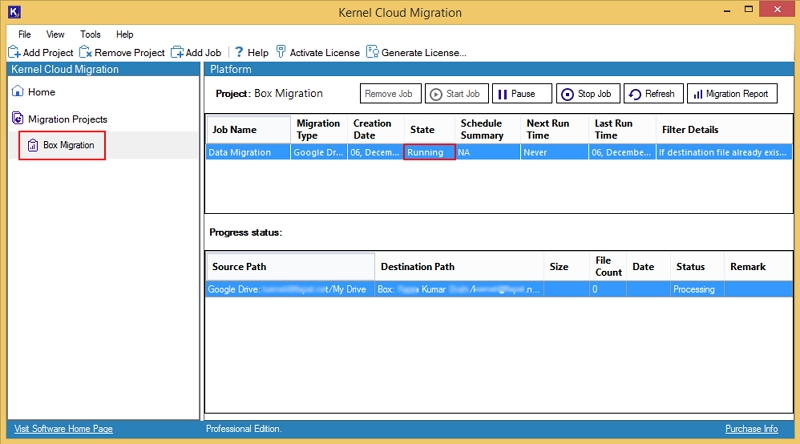Click the Processing status cell
The height and width of the screenshot is (444, 800).
[x=697, y=289]
